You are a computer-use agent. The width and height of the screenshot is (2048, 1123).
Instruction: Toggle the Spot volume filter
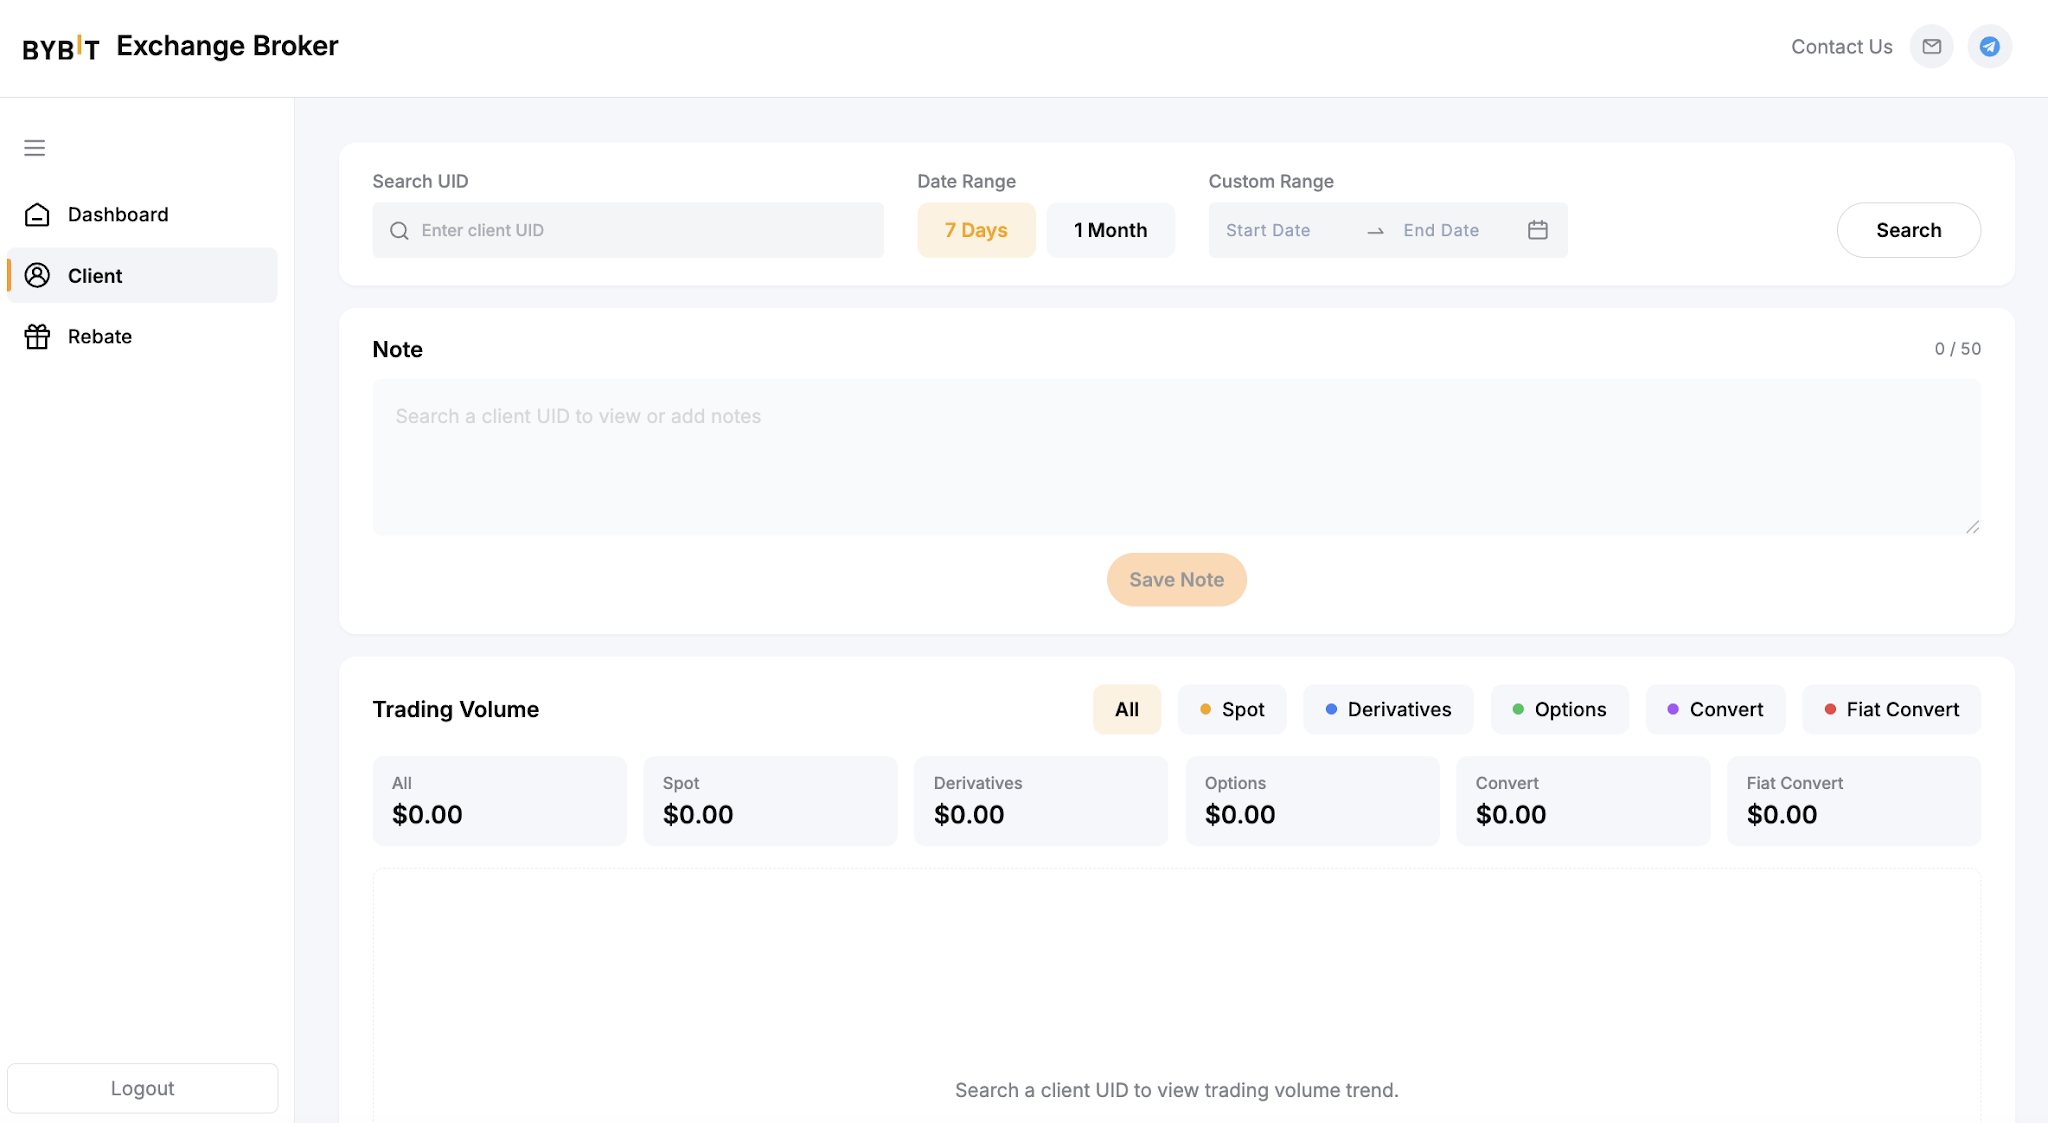click(x=1232, y=709)
